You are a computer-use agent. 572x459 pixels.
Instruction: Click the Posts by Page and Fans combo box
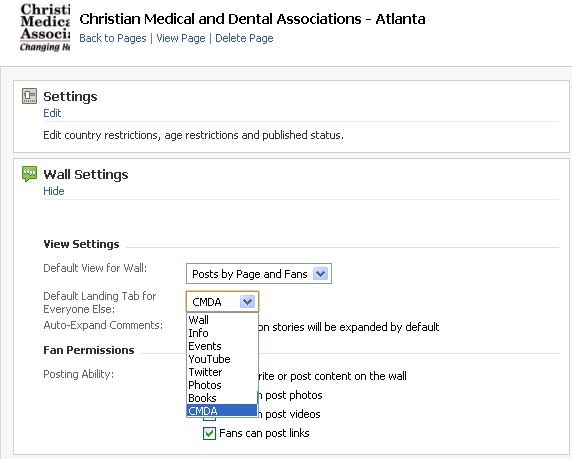click(259, 274)
